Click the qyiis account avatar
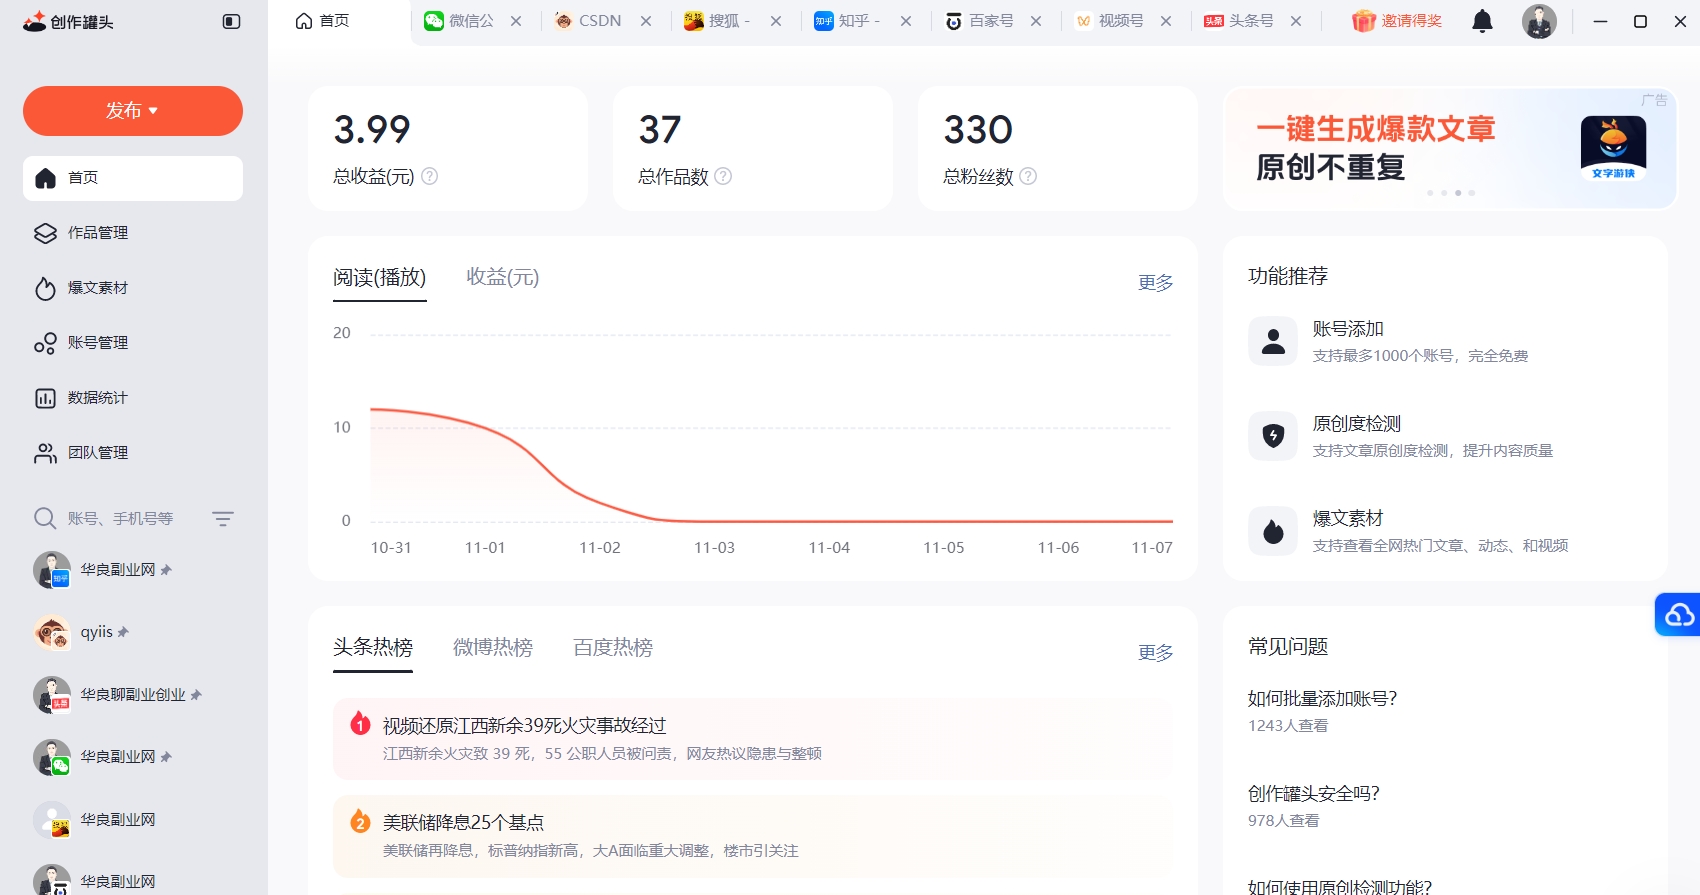Screen dimensions: 1700x895 coord(52,632)
